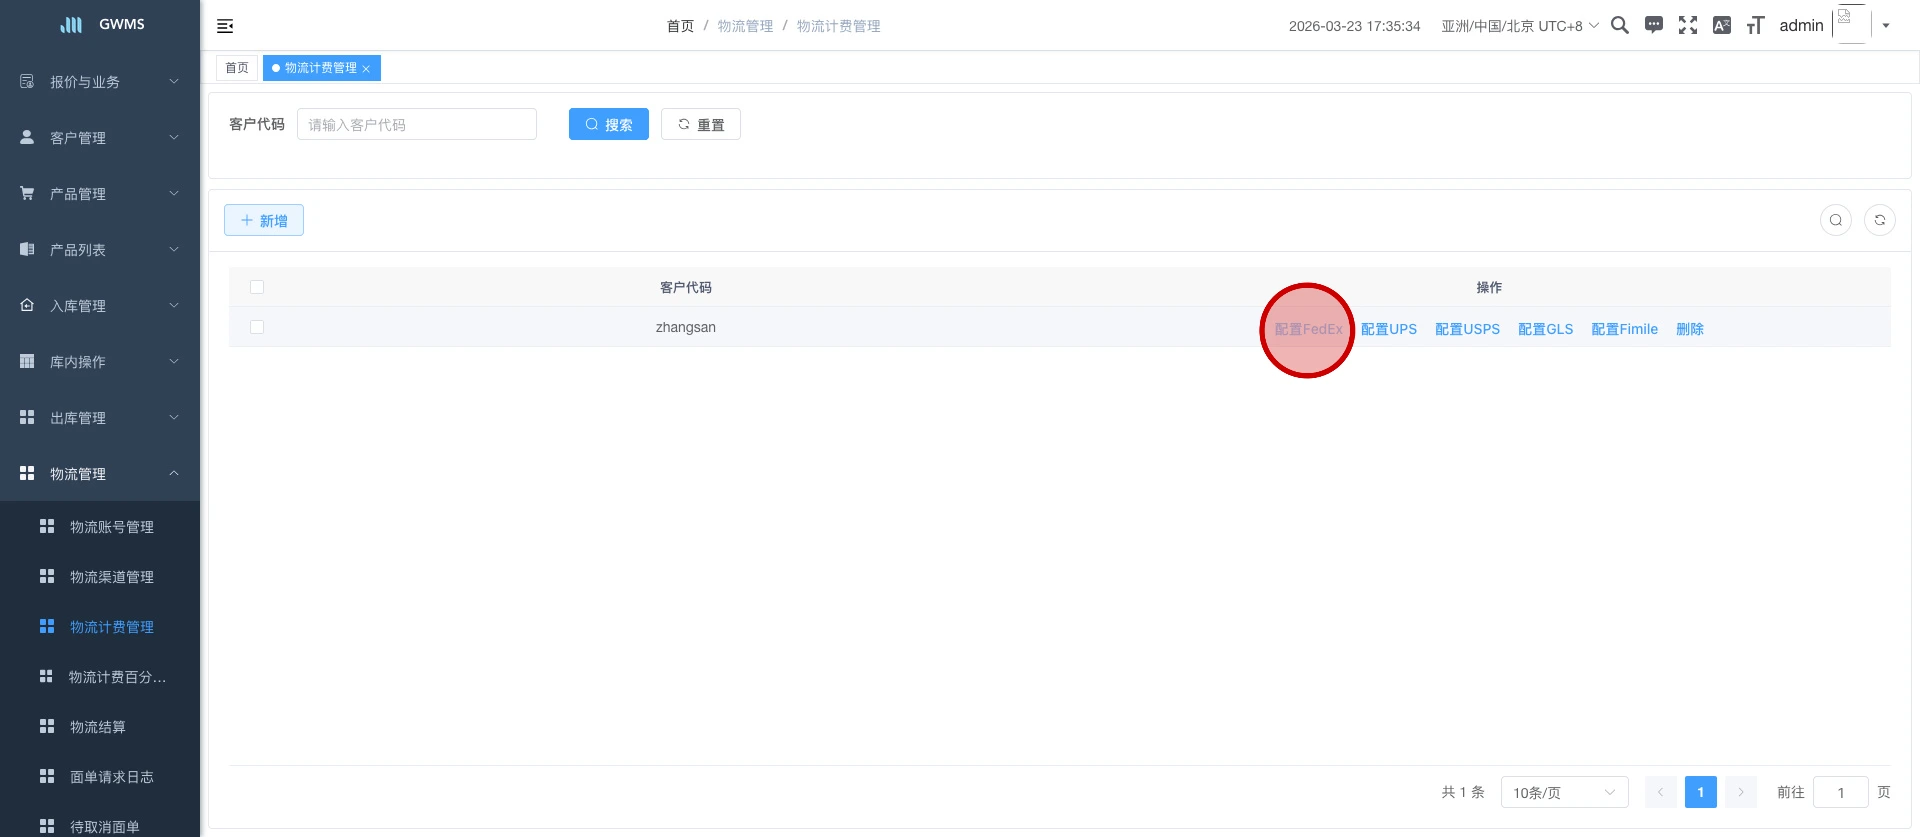Image resolution: width=1920 pixels, height=837 pixels.
Task: Click the 客户管理 person icon
Action: [x=27, y=137]
